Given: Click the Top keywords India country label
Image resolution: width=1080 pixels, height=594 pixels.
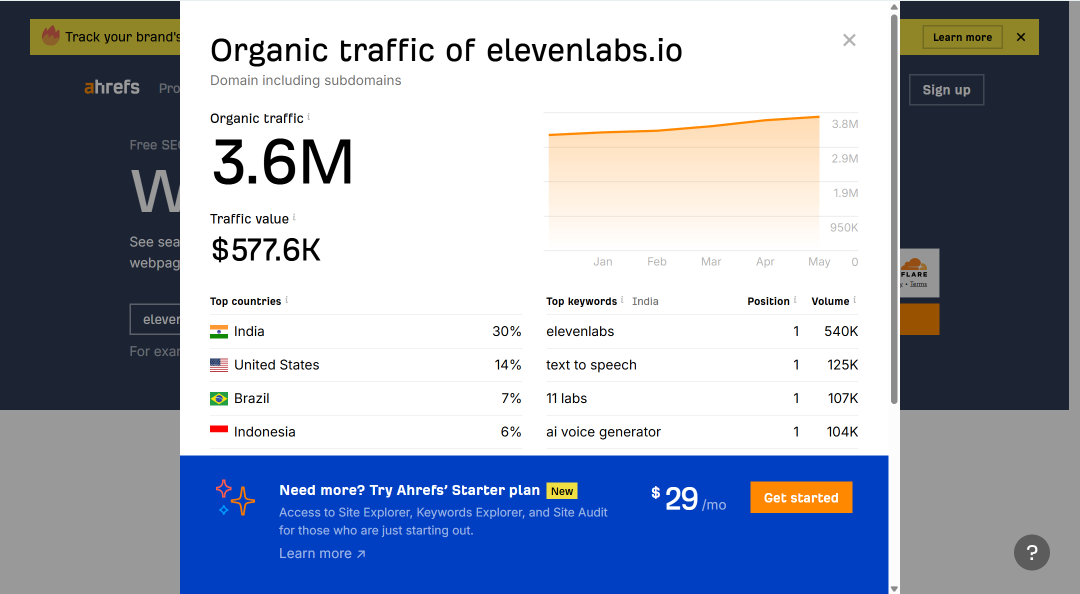Looking at the screenshot, I should coord(645,301).
